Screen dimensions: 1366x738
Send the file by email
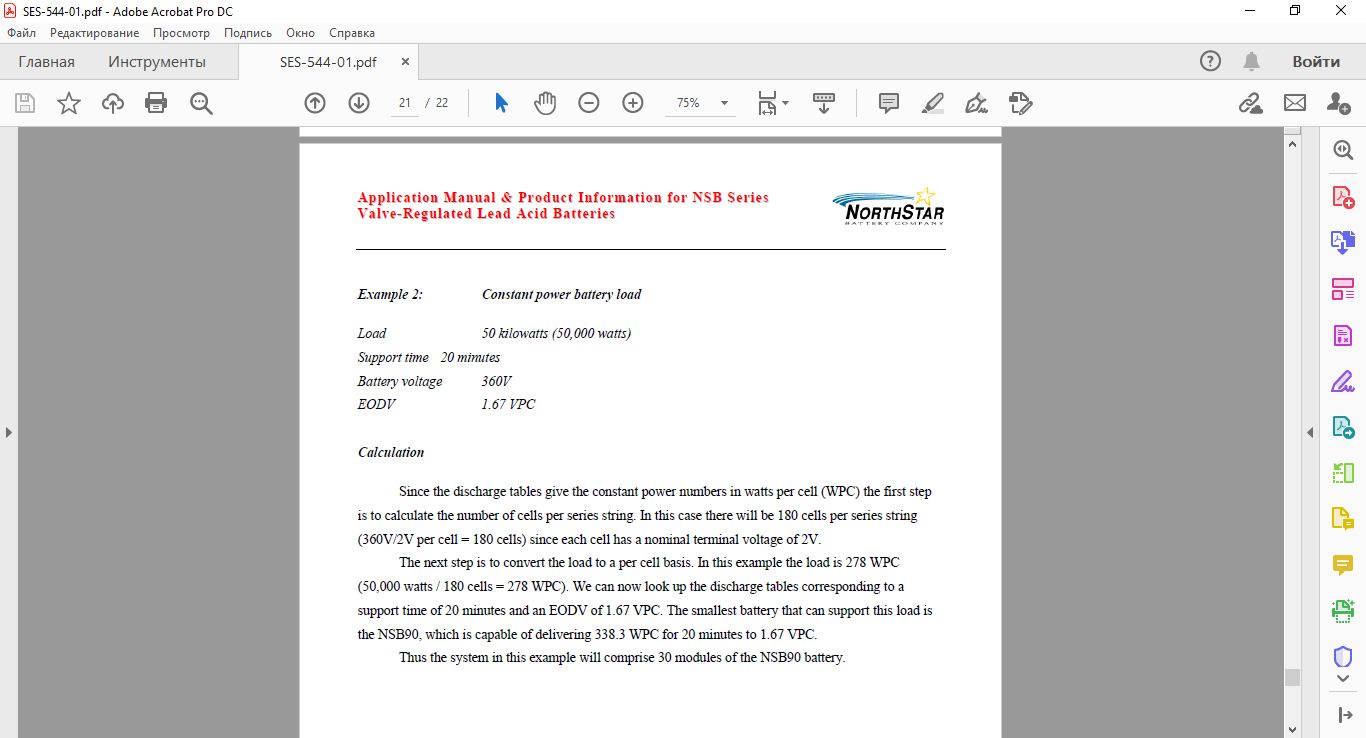click(1295, 103)
